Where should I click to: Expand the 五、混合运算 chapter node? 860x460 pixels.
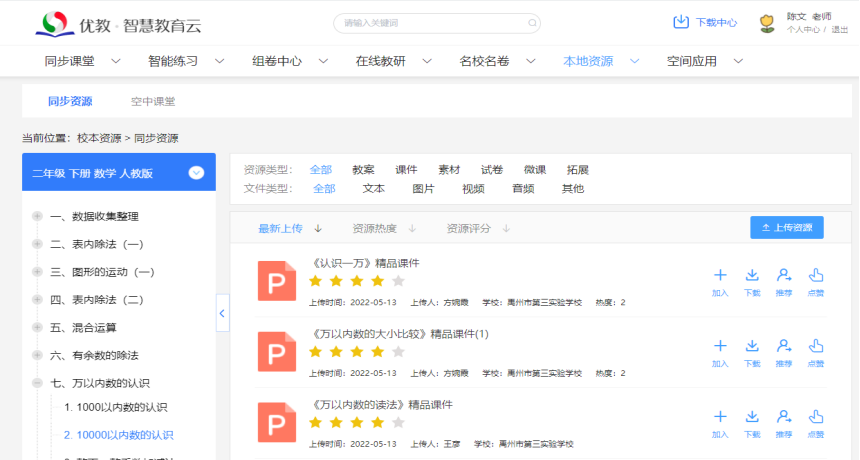[x=37, y=328]
